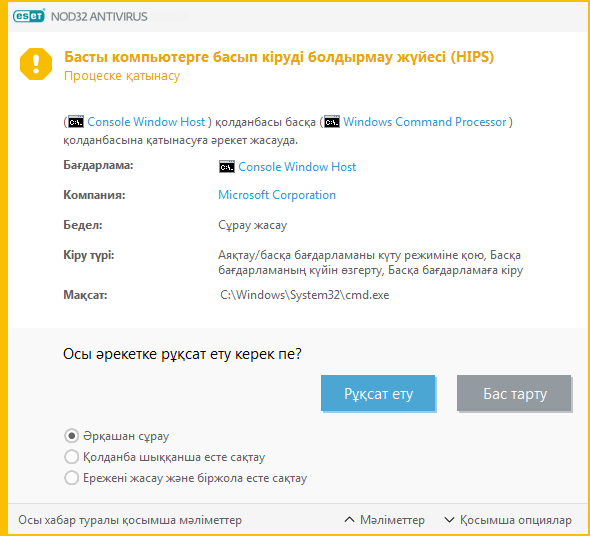This screenshot has height=536, width=590.
Task: Click the Бас тарту deny button
Action: coord(514,393)
